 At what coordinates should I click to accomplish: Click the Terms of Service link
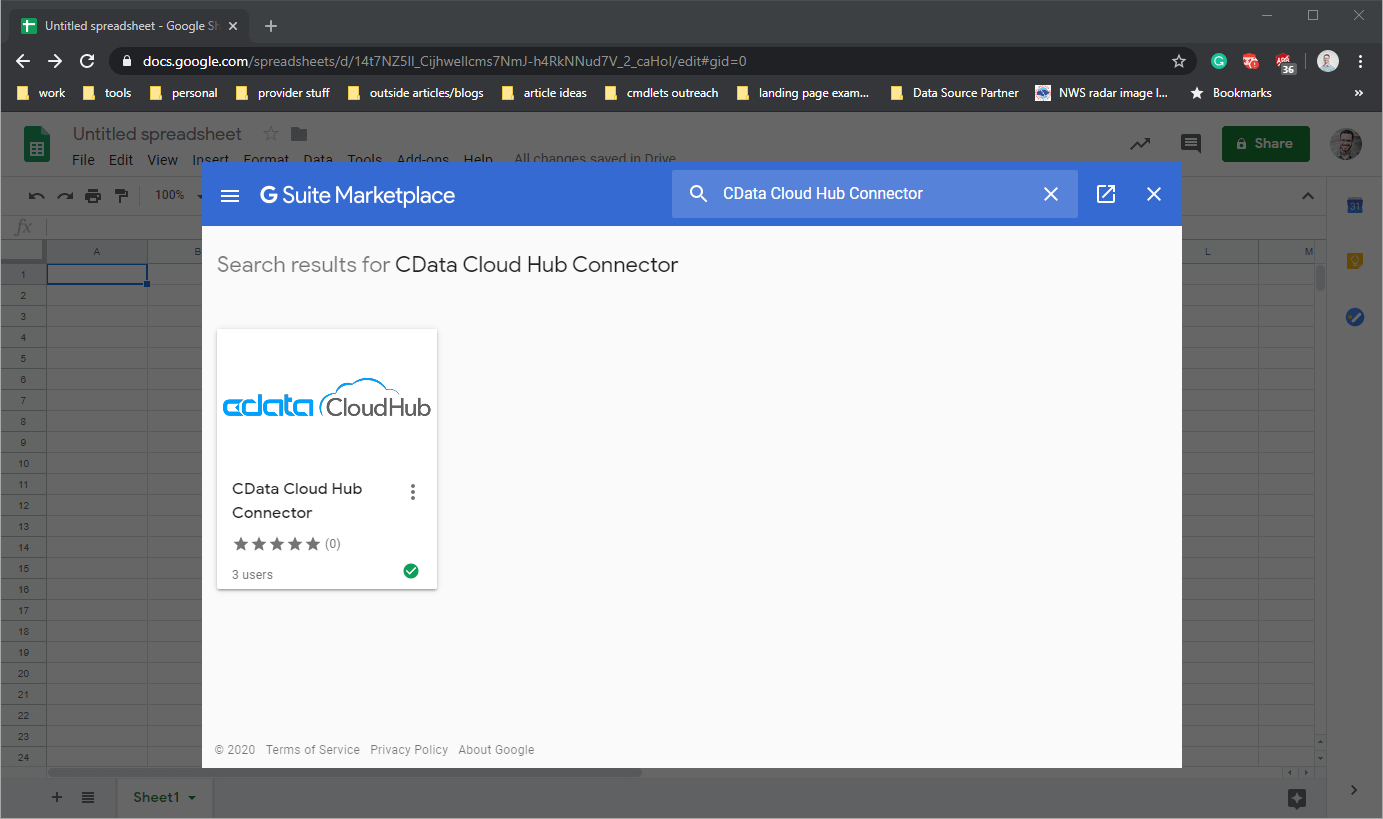click(312, 750)
